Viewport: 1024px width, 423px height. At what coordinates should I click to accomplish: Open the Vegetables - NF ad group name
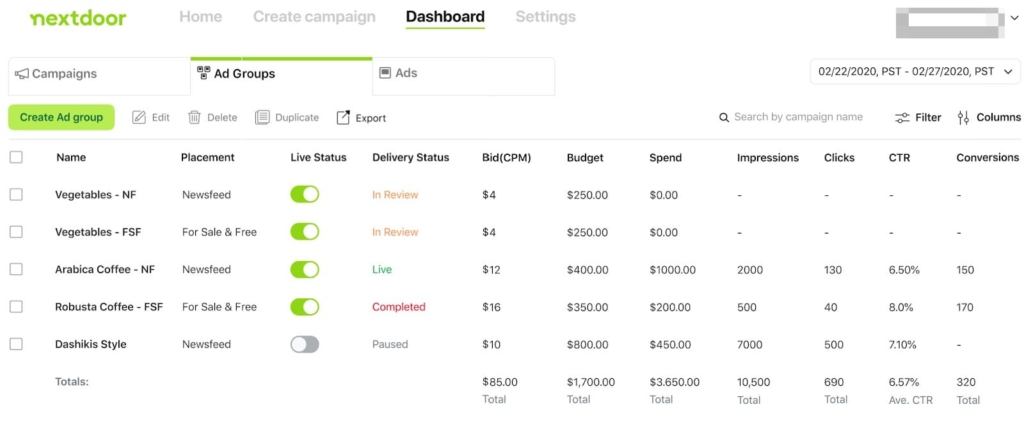coord(95,195)
